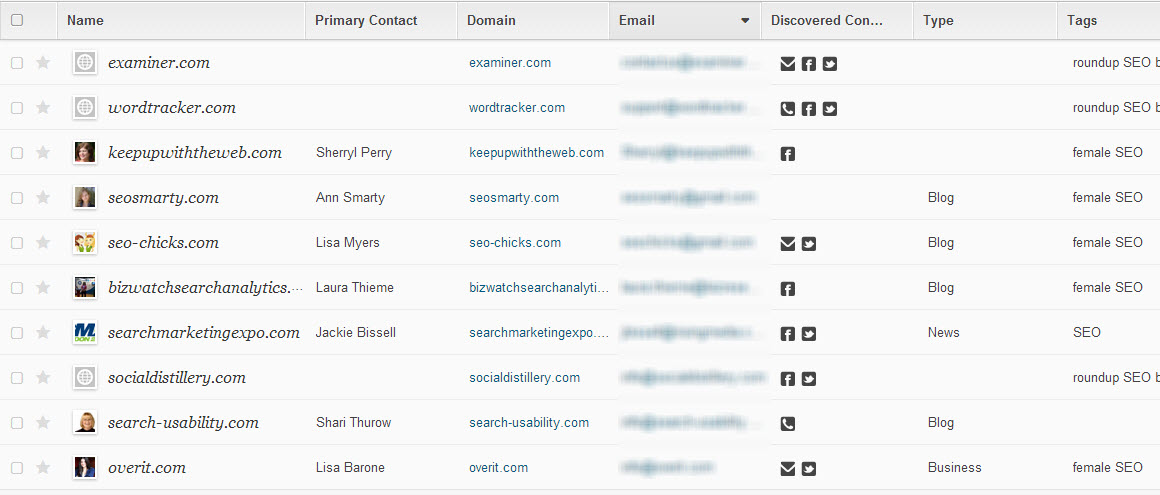
Task: Check the box for examiner.com
Action: 17,64
